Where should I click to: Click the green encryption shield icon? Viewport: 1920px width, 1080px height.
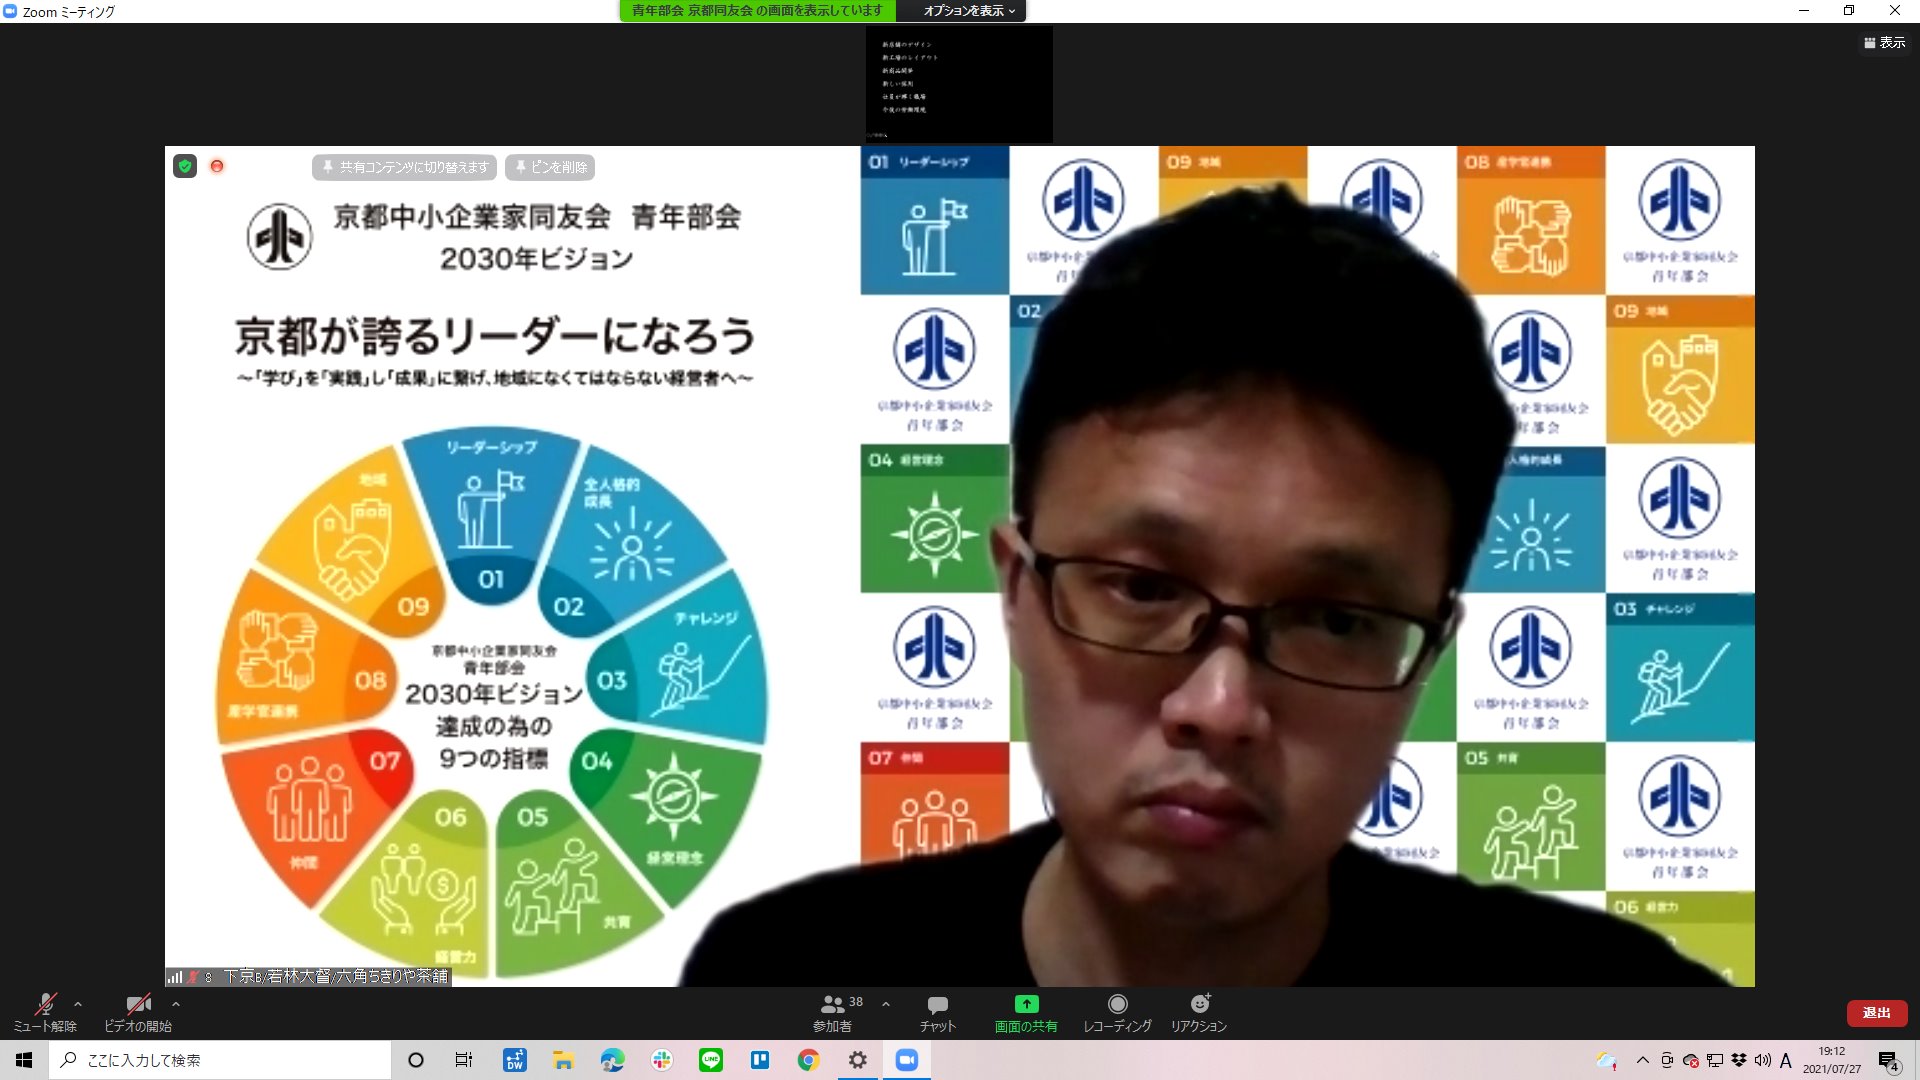[x=185, y=166]
